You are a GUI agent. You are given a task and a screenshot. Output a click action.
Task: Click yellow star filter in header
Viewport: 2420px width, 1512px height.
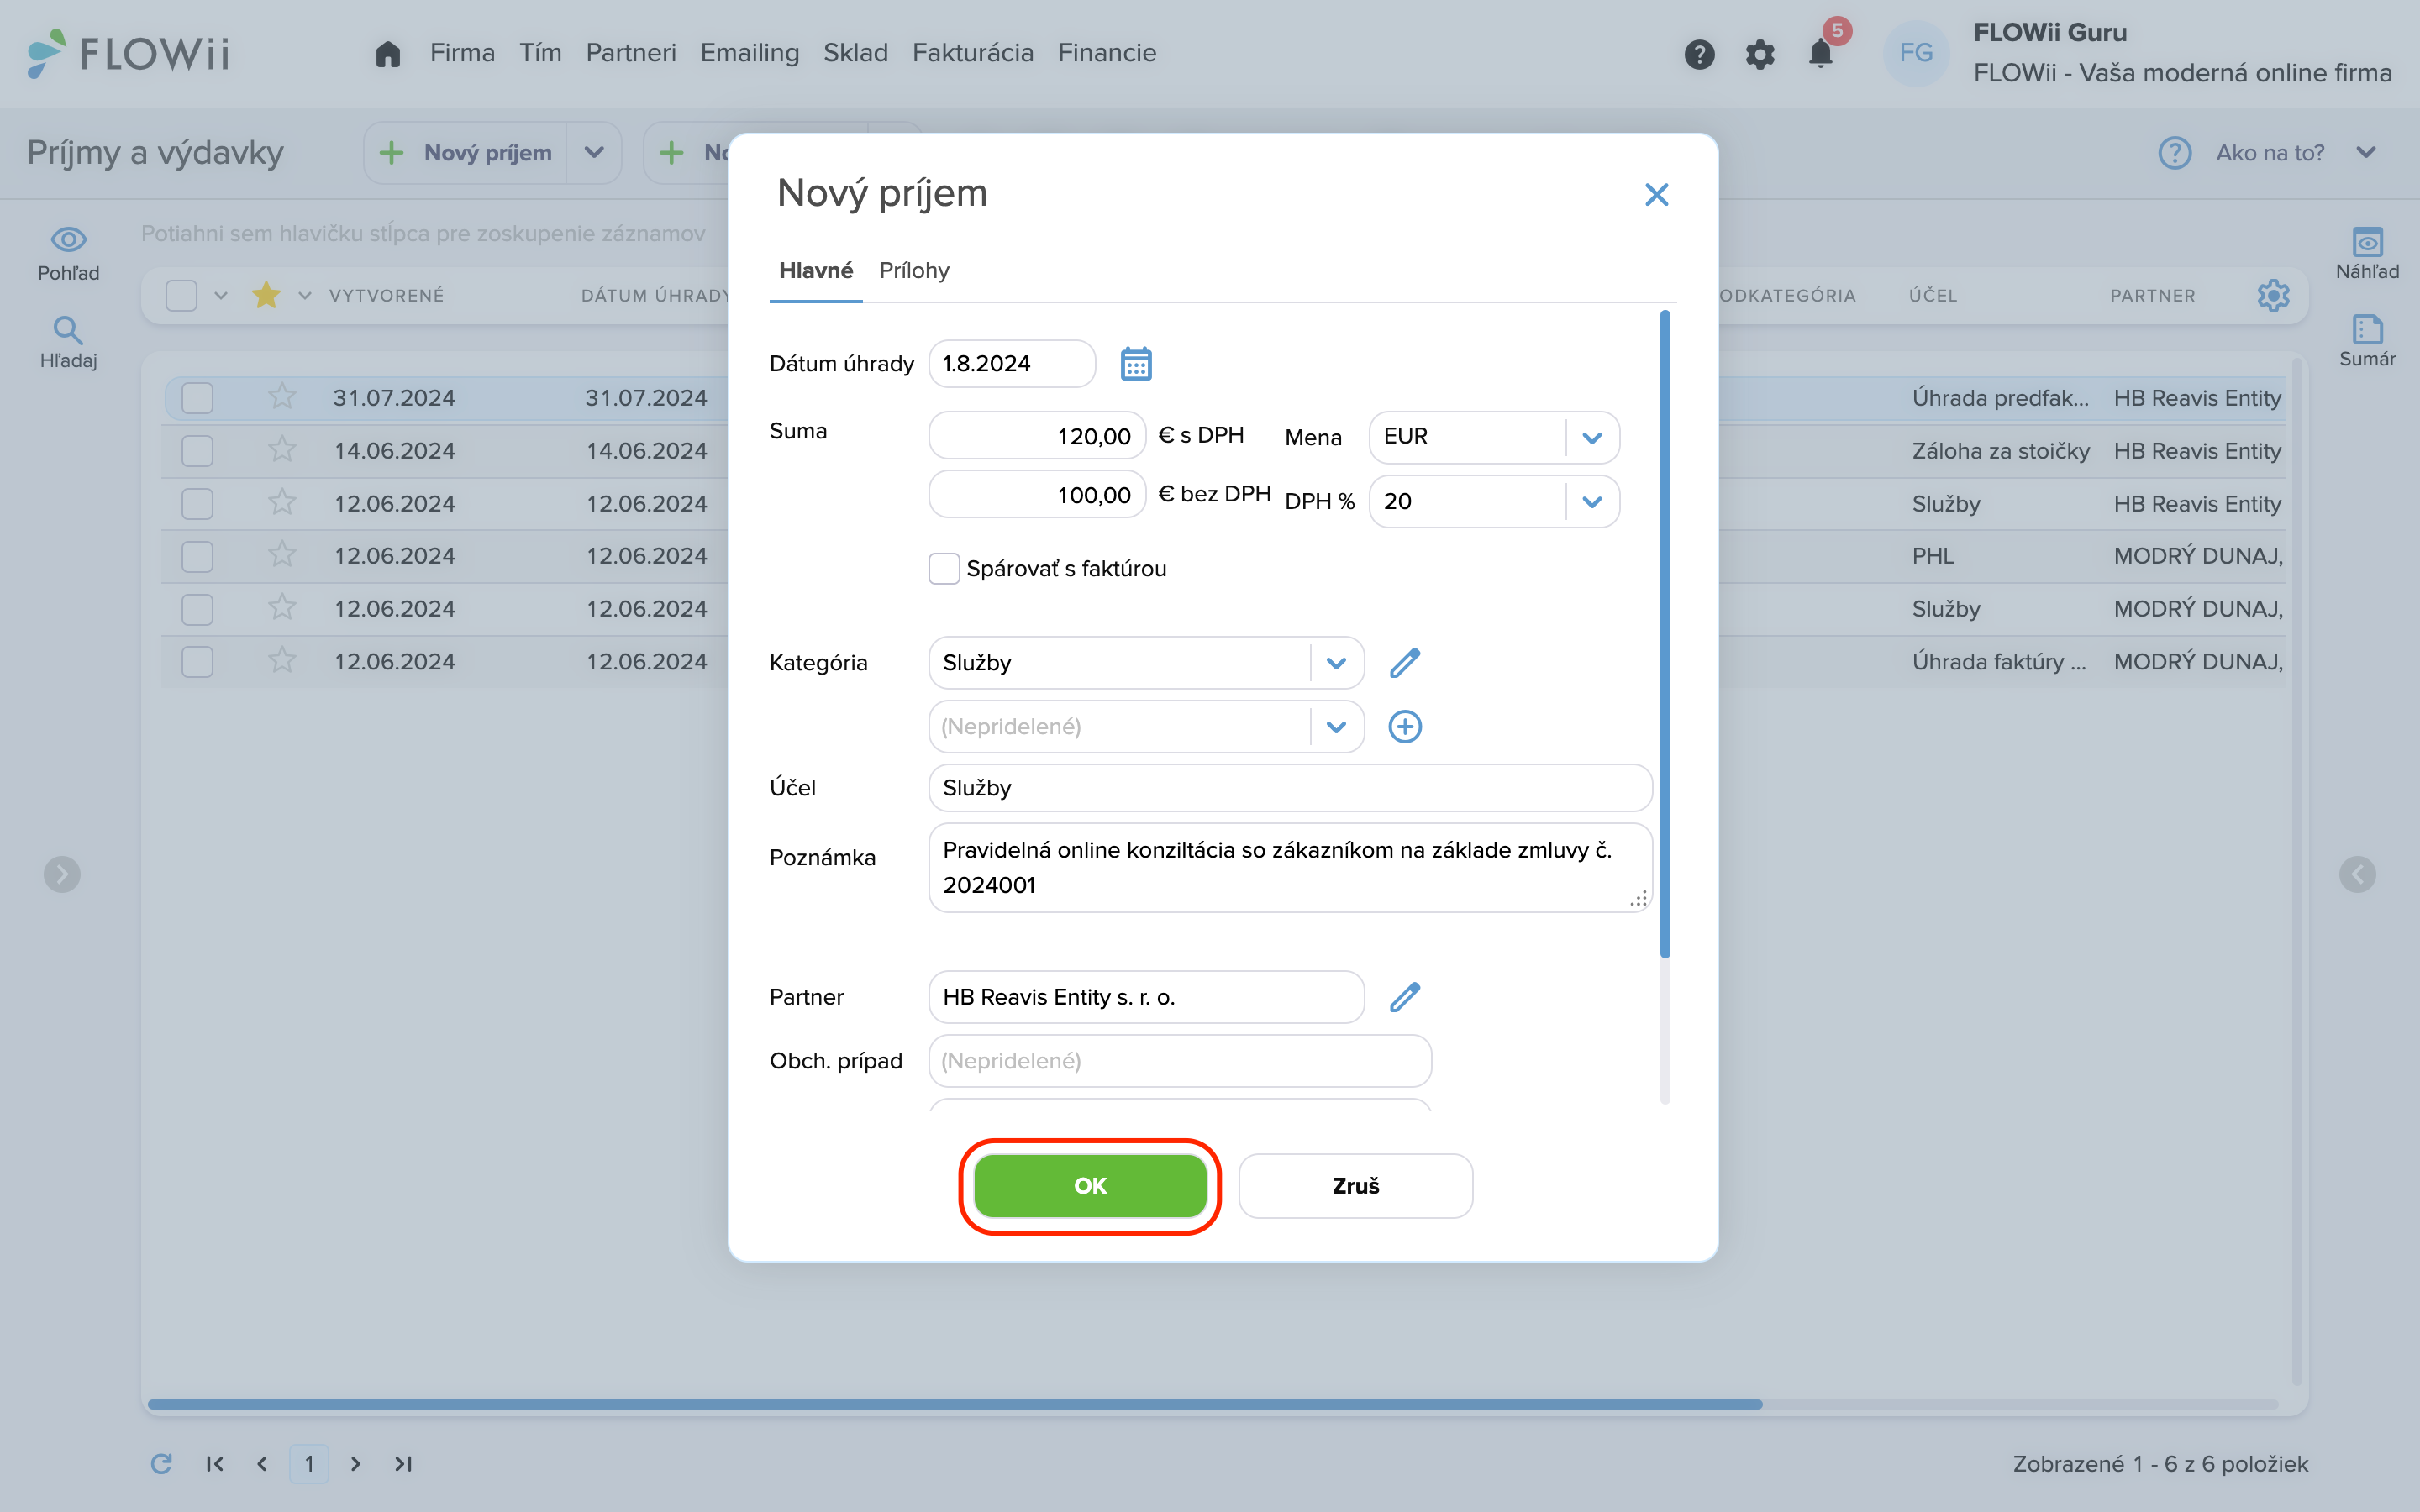(266, 295)
